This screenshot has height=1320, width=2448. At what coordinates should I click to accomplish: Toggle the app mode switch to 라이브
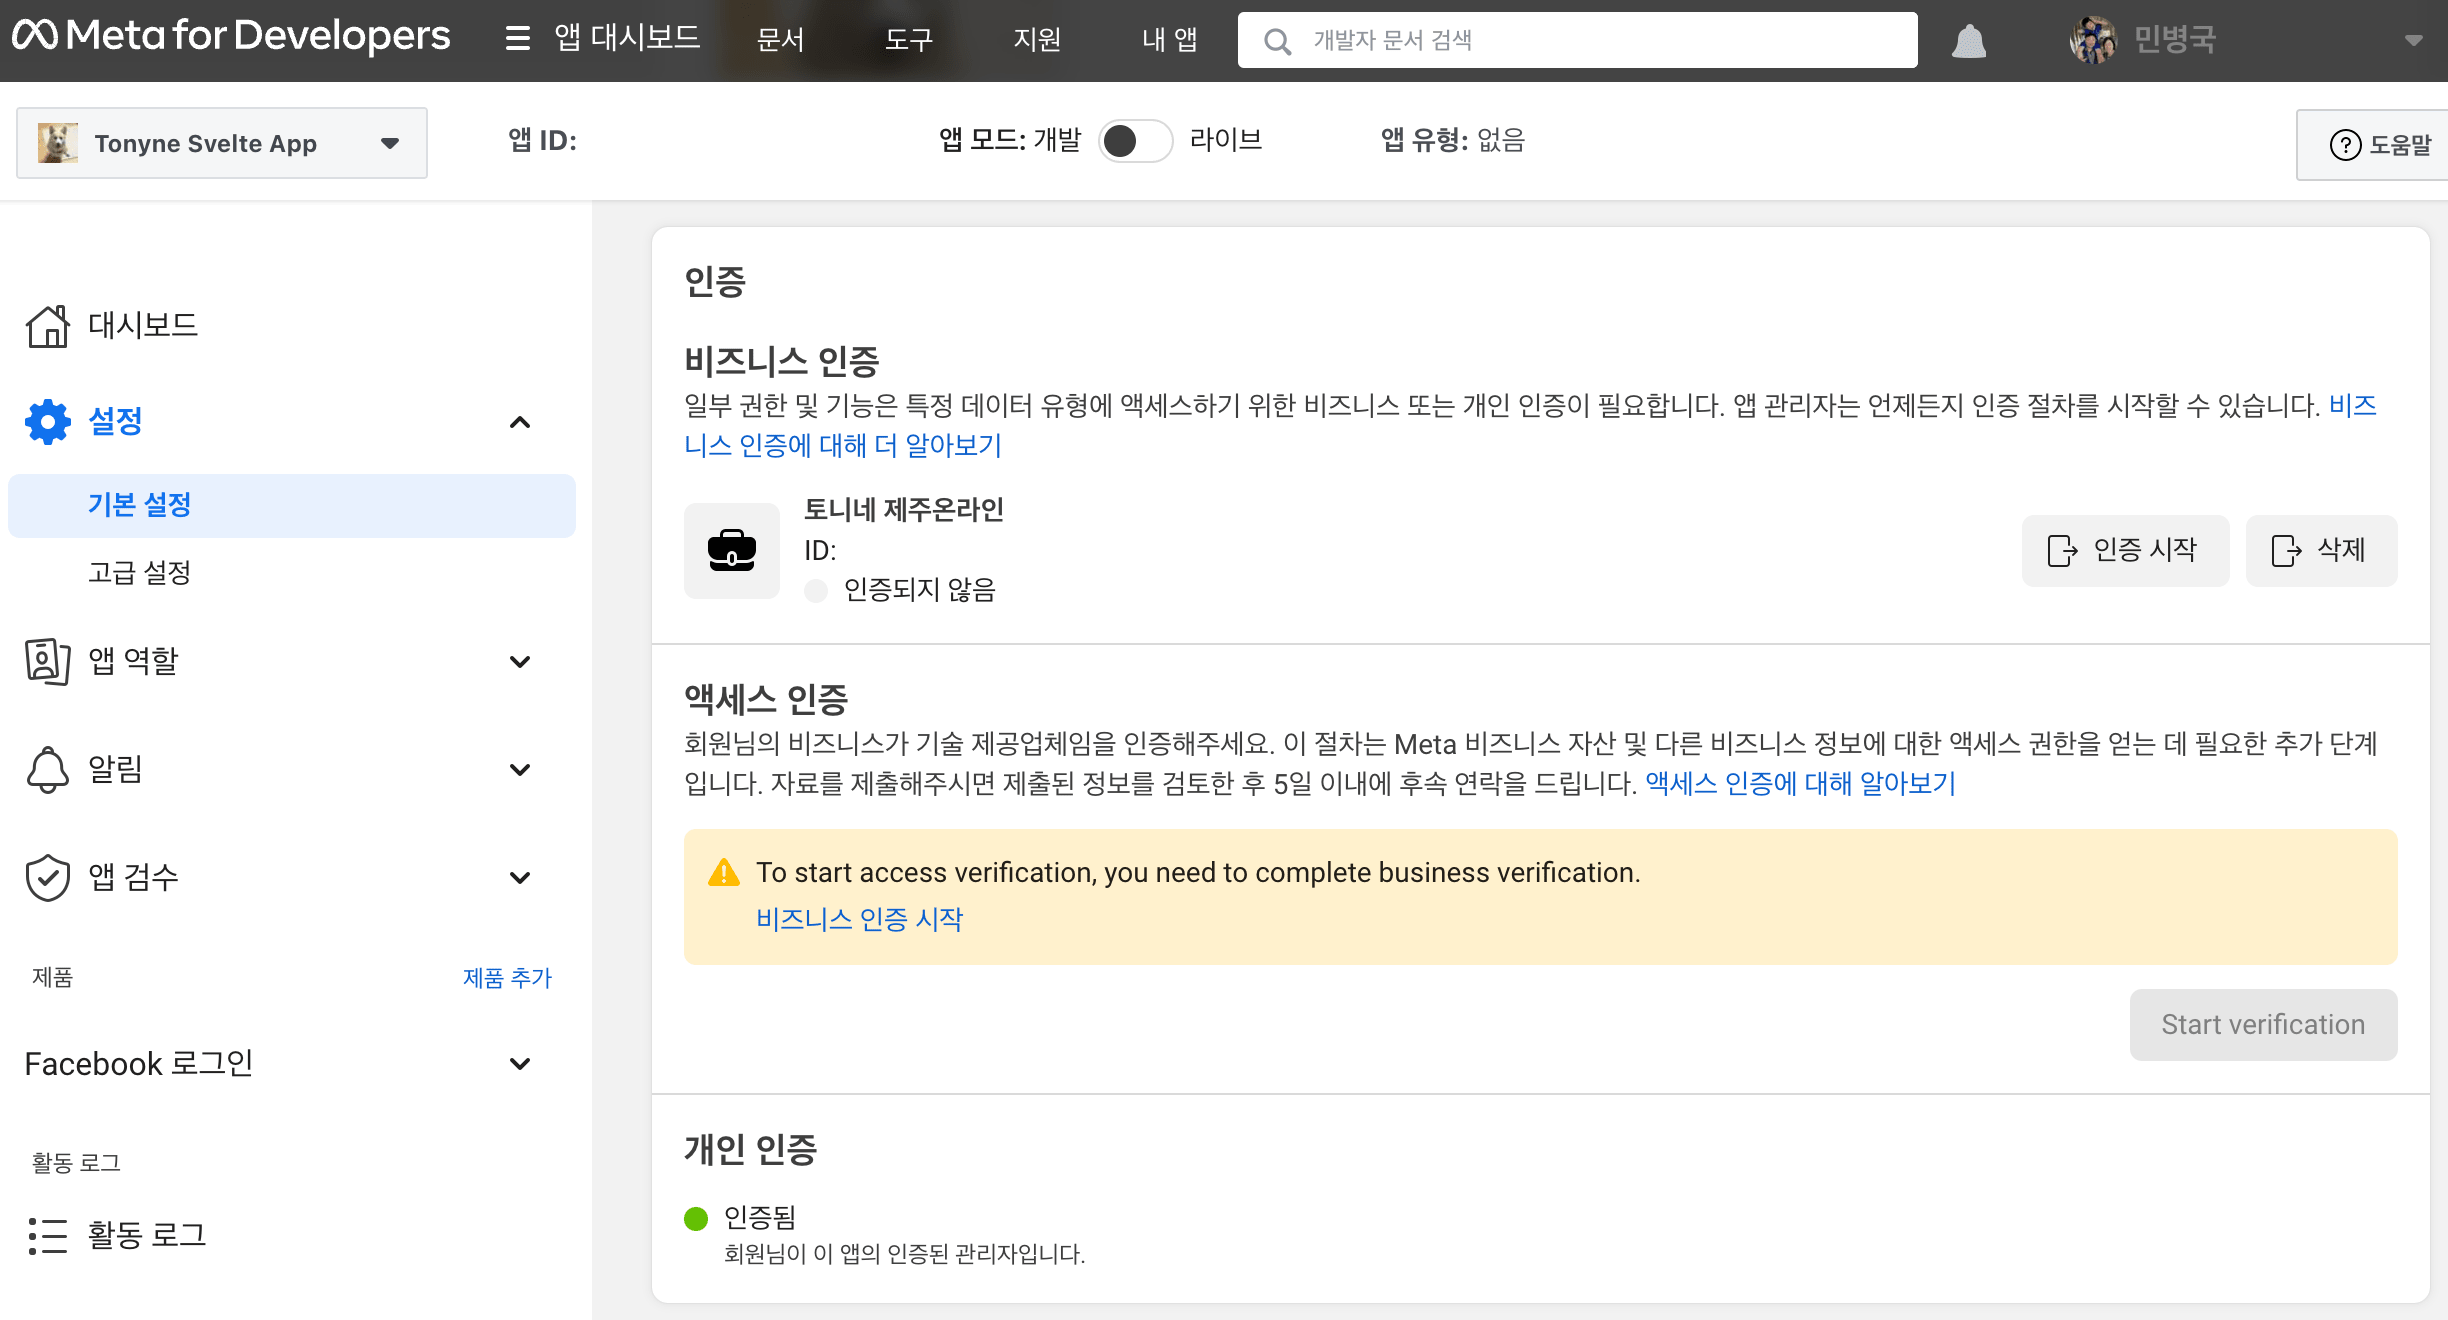click(x=1135, y=141)
